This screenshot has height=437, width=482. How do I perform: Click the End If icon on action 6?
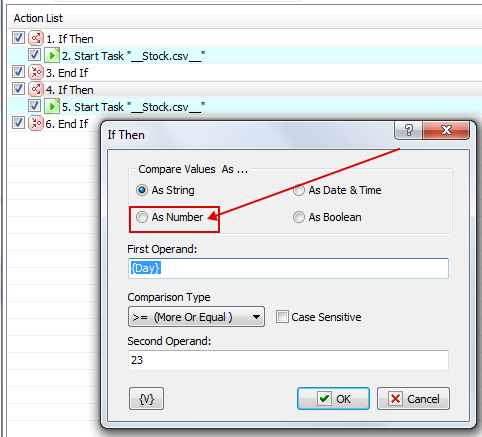pos(35,123)
